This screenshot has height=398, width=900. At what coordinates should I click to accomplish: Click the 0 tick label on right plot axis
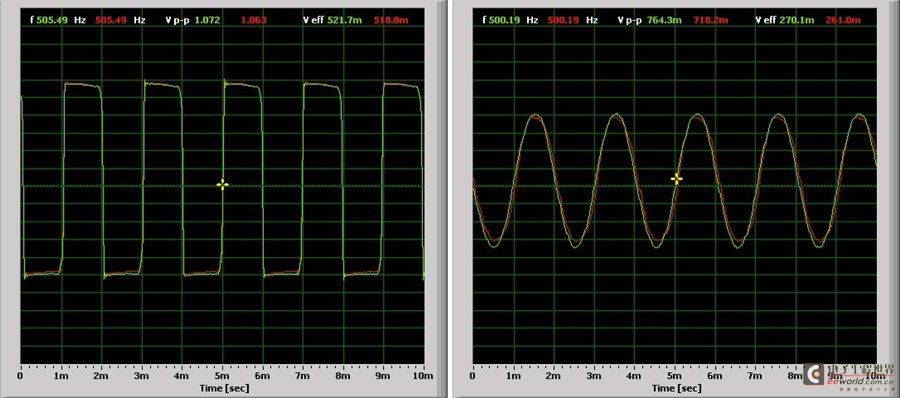point(472,376)
